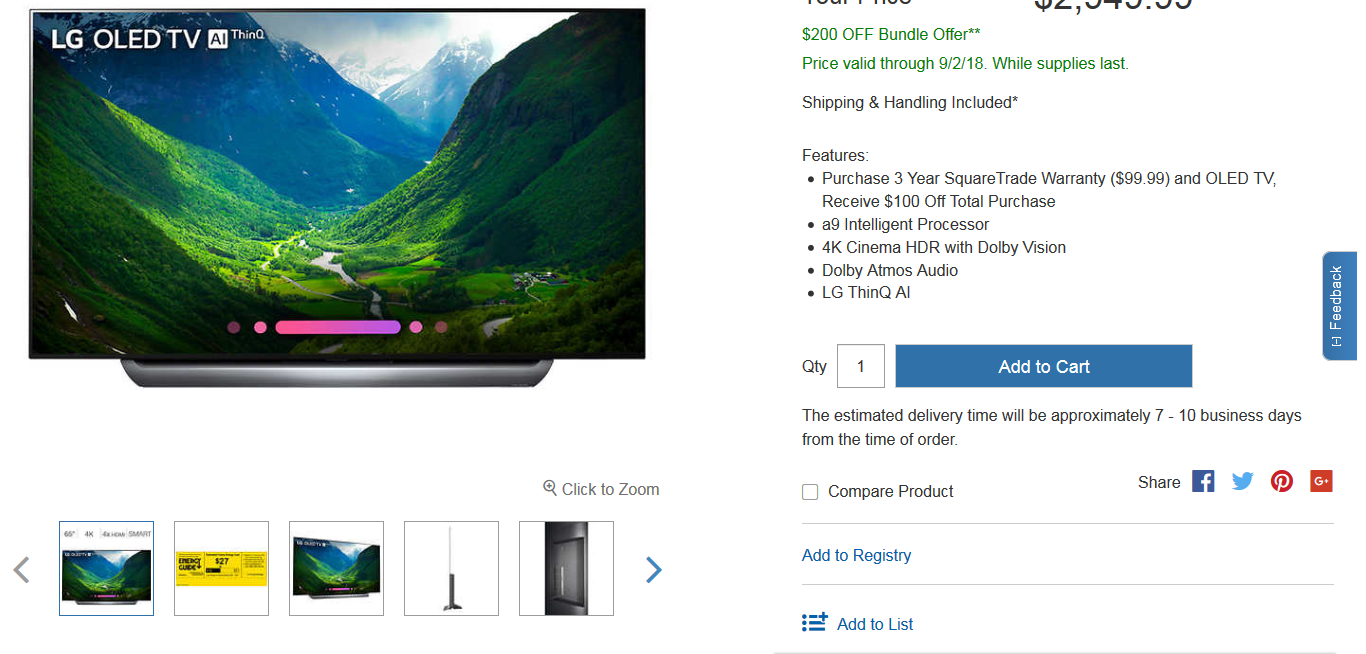The width and height of the screenshot is (1366, 654).
Task: Click the main LG OLED TV image
Action: (x=337, y=198)
